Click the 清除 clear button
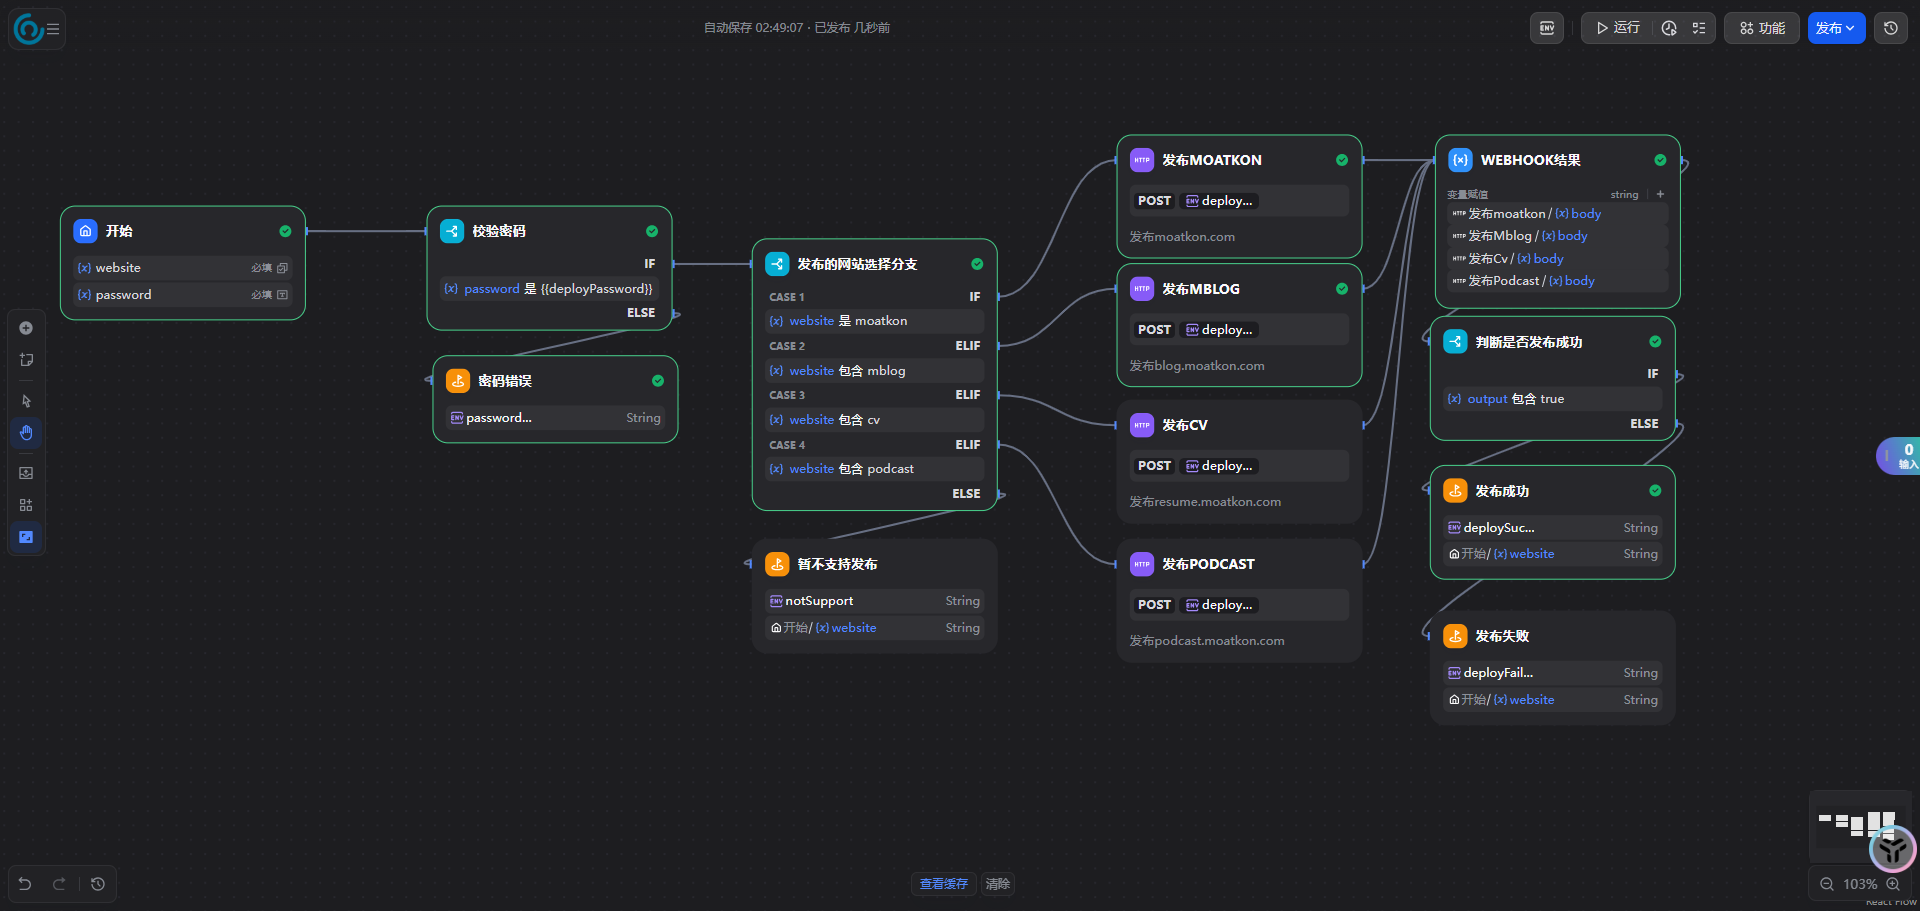1920x911 pixels. [997, 884]
